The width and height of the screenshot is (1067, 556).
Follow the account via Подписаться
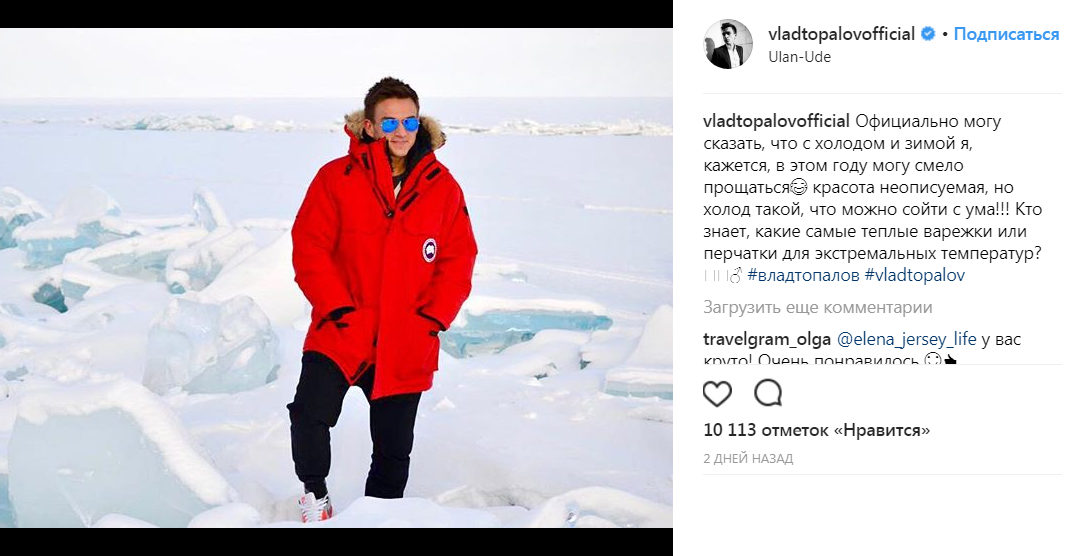[1006, 34]
